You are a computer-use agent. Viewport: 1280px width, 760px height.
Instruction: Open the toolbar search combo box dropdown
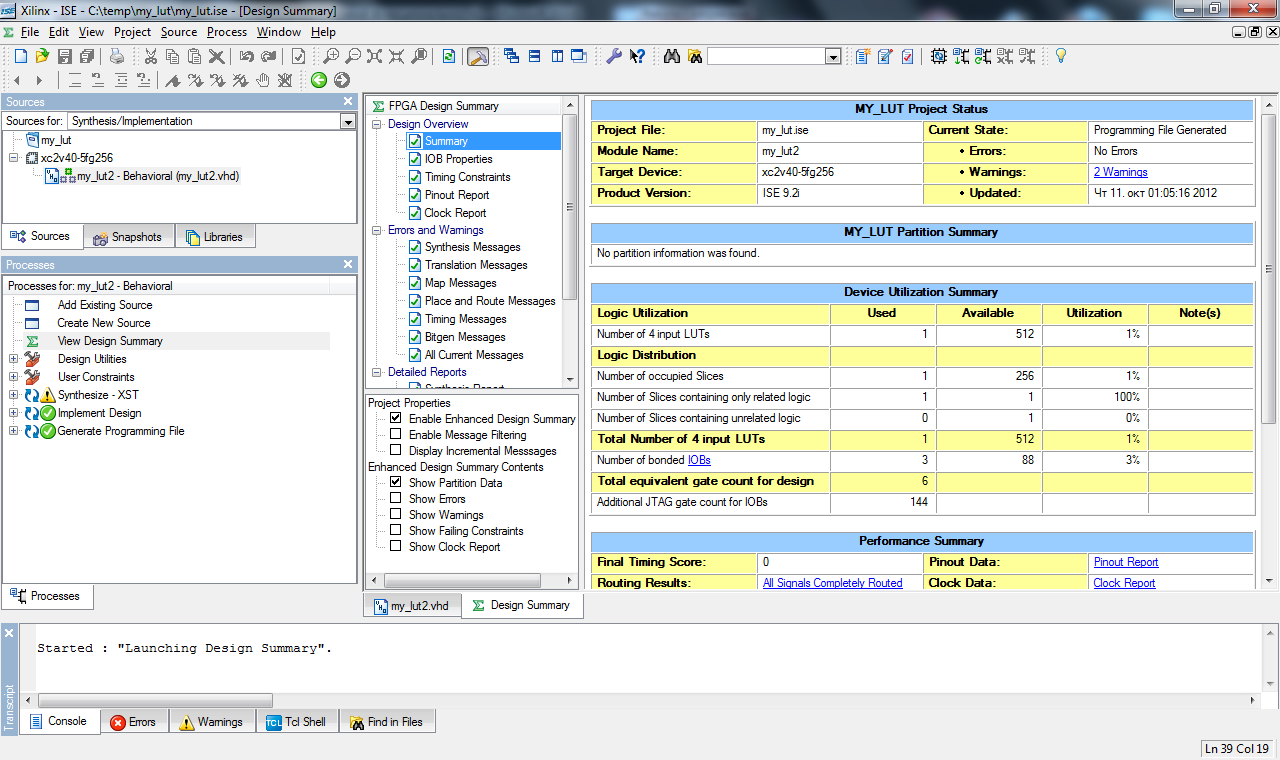[832, 57]
